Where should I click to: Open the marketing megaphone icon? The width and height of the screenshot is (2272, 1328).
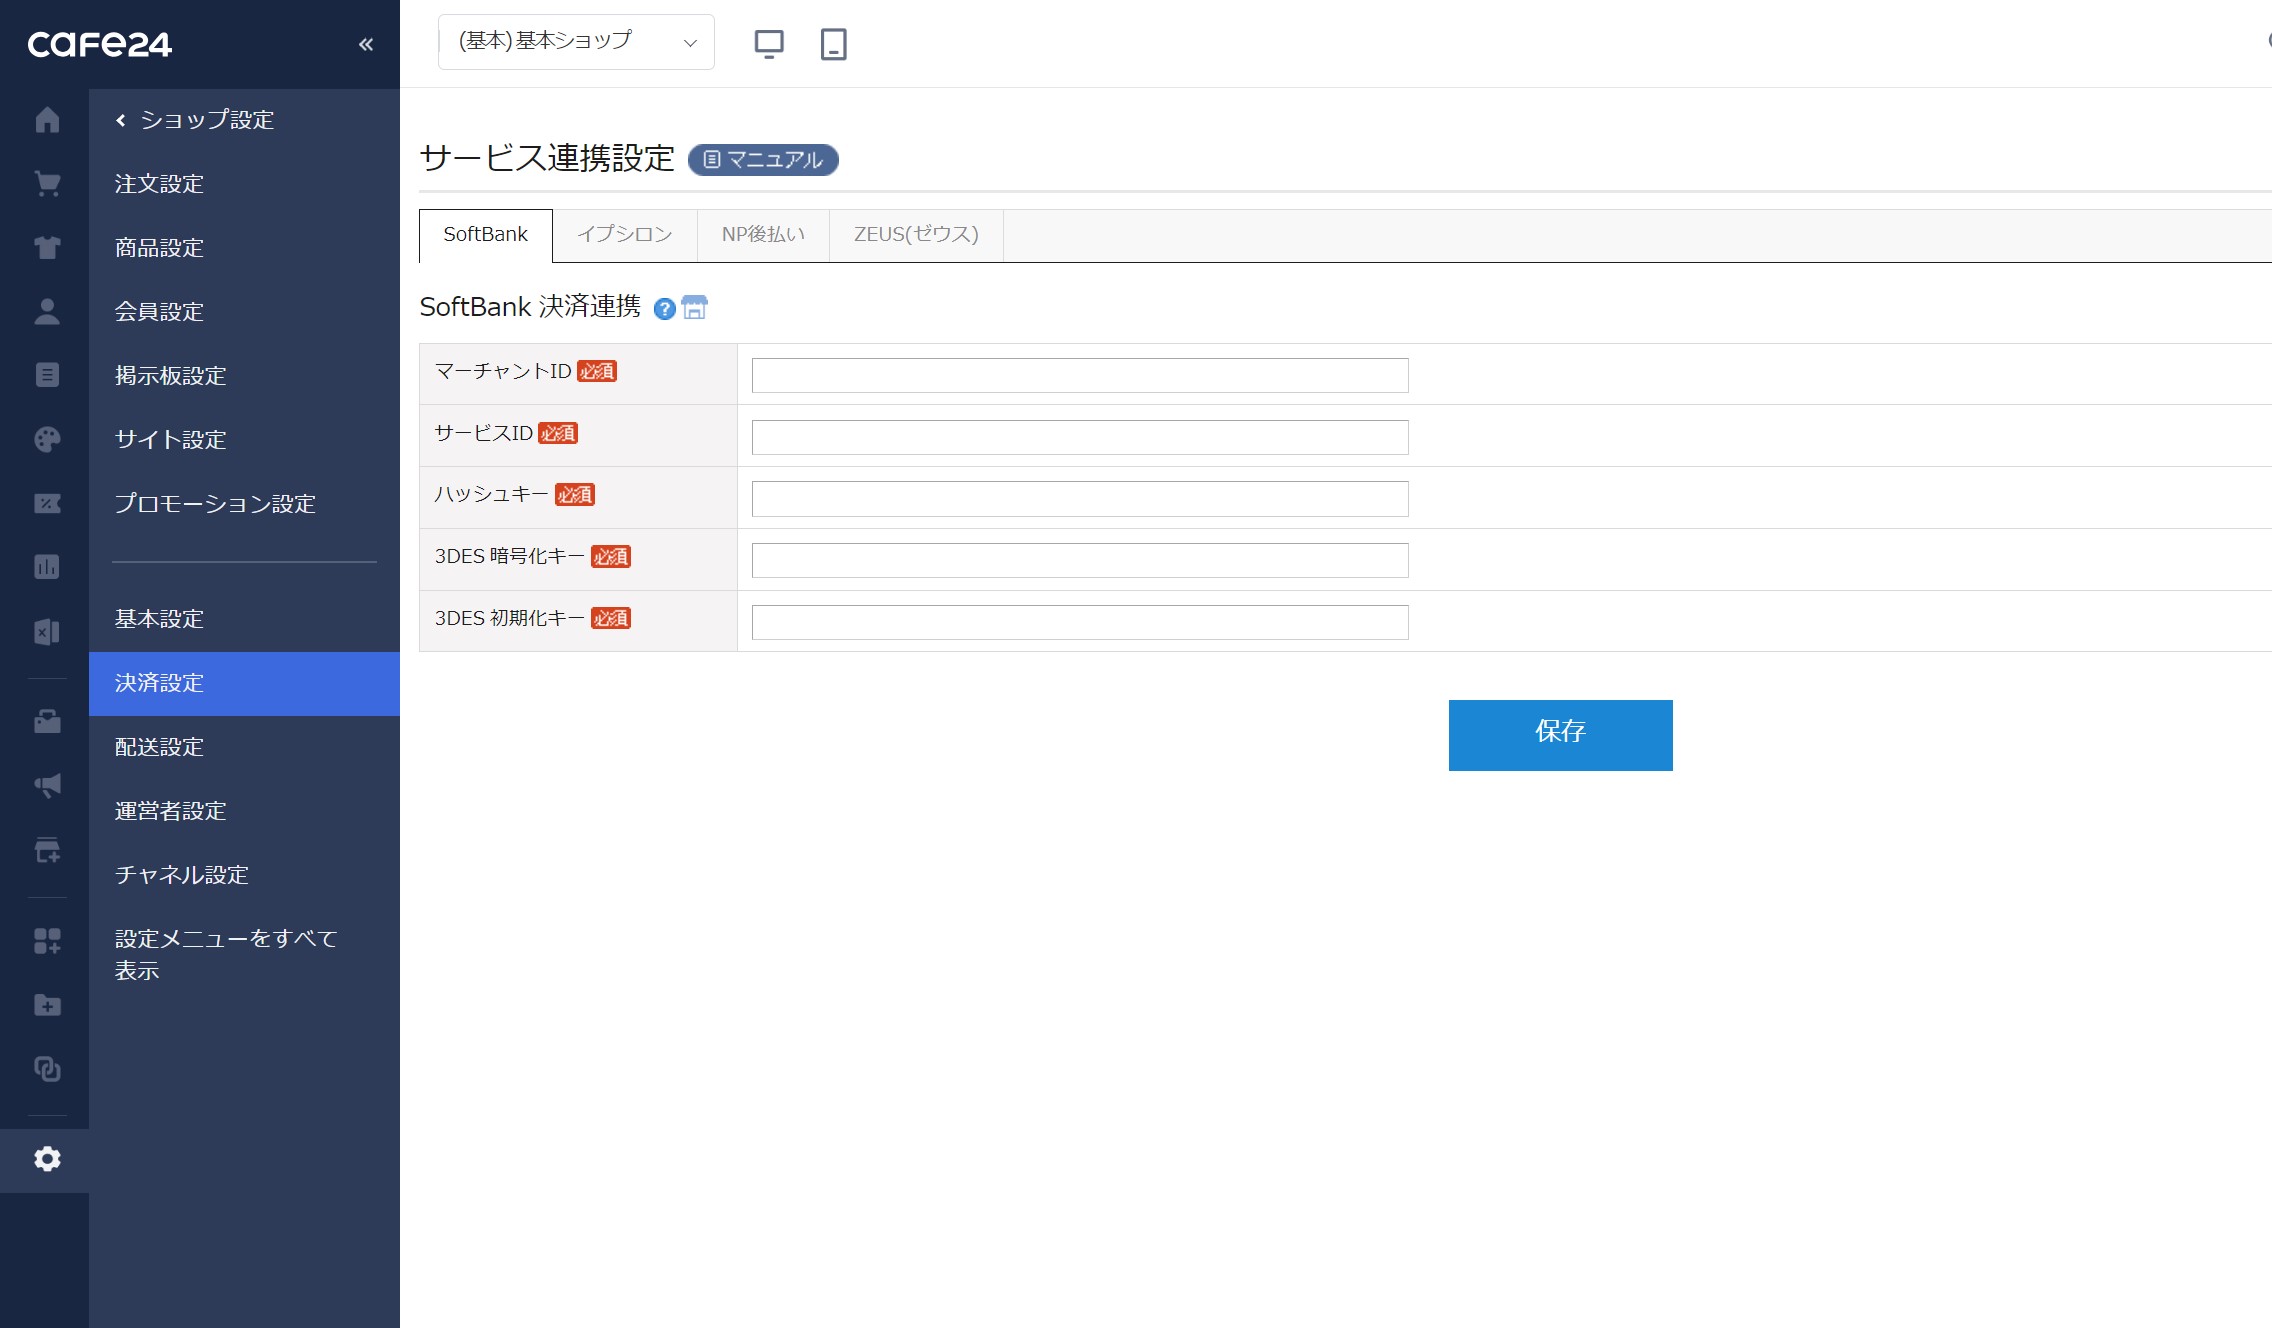click(x=47, y=785)
